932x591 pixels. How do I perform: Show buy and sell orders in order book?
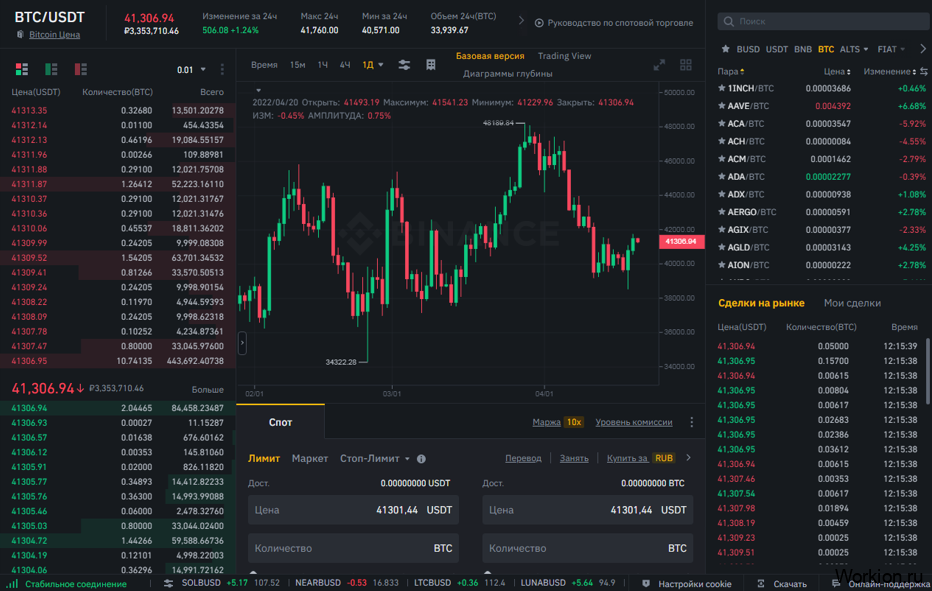(x=21, y=69)
